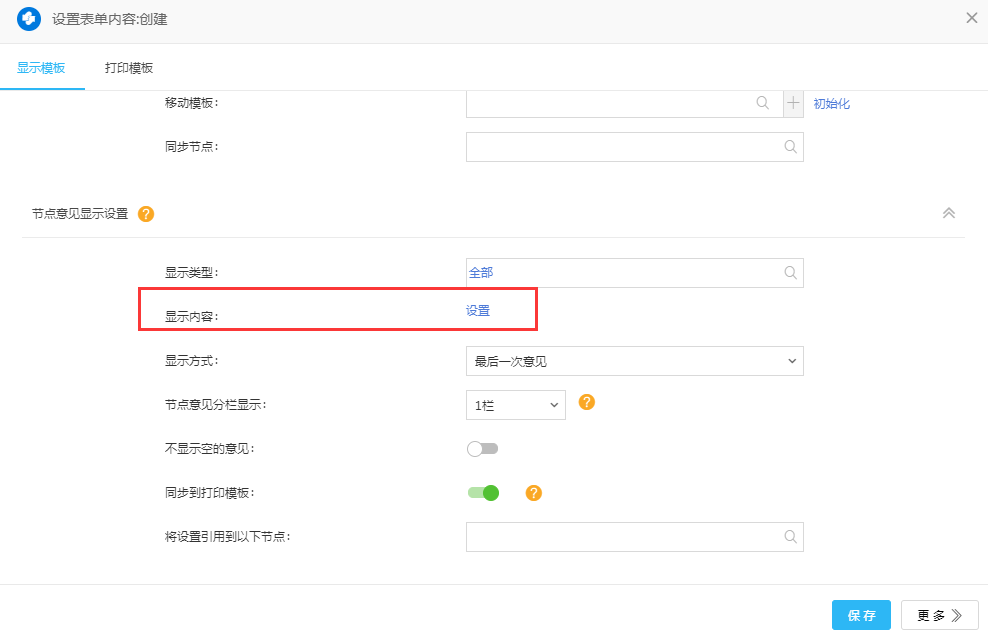Screen dimensions: 988x637
Task: Click the search icon in 同步节点 field
Action: (790, 147)
